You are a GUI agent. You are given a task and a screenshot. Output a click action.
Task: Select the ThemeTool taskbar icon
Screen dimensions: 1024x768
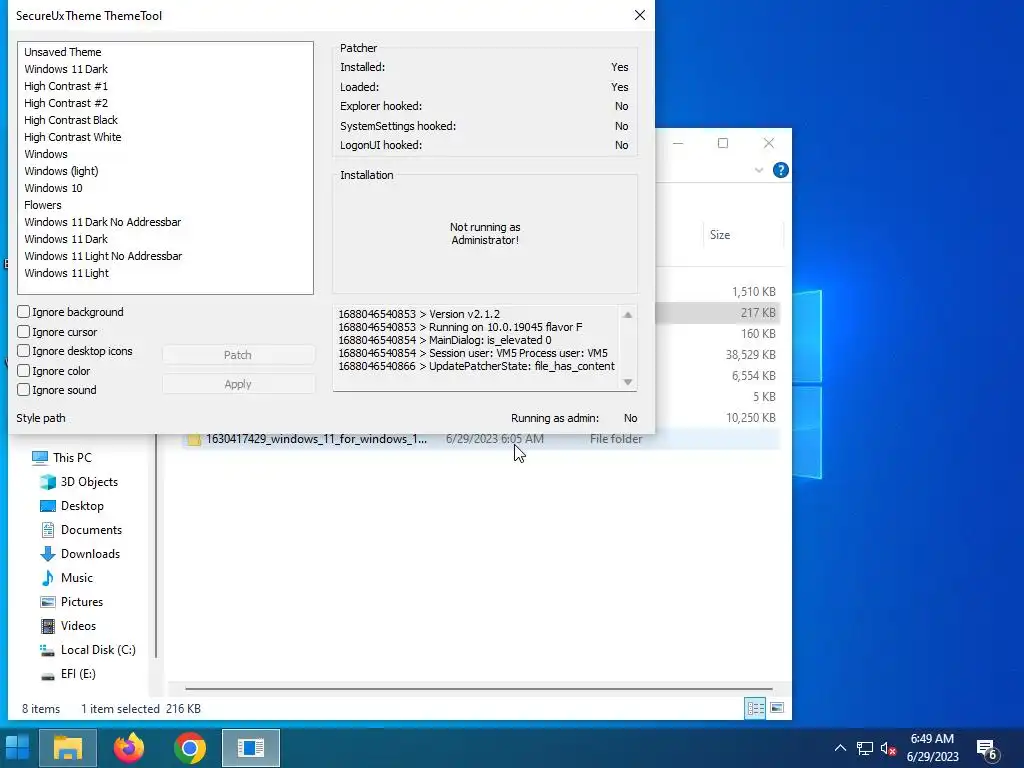251,748
